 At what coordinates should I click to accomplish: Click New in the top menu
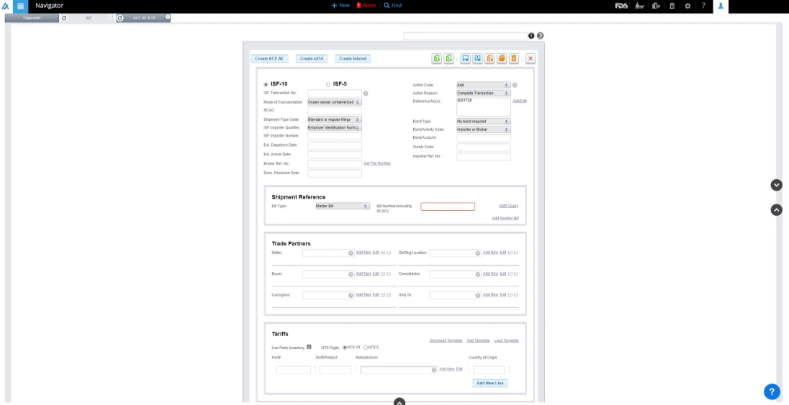tap(341, 6)
